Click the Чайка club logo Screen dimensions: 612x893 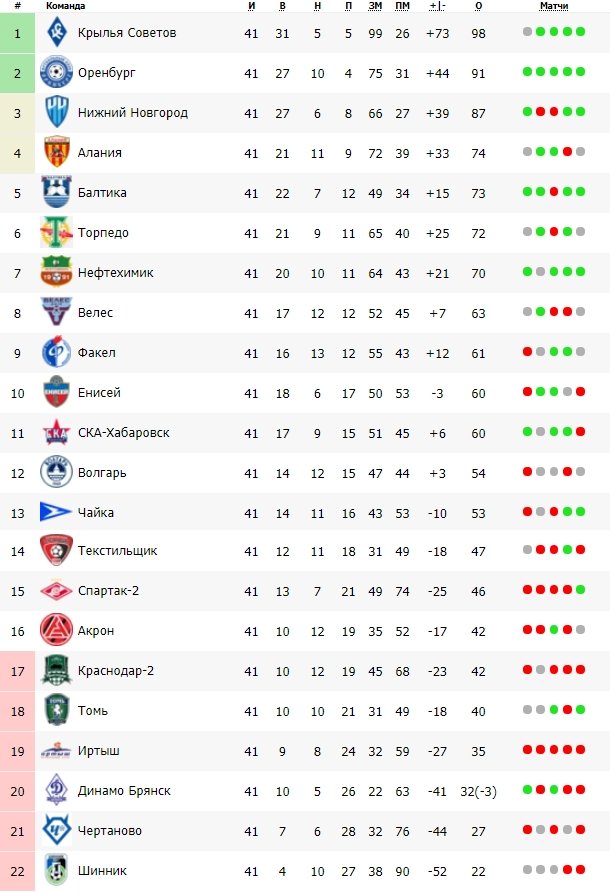coord(56,512)
